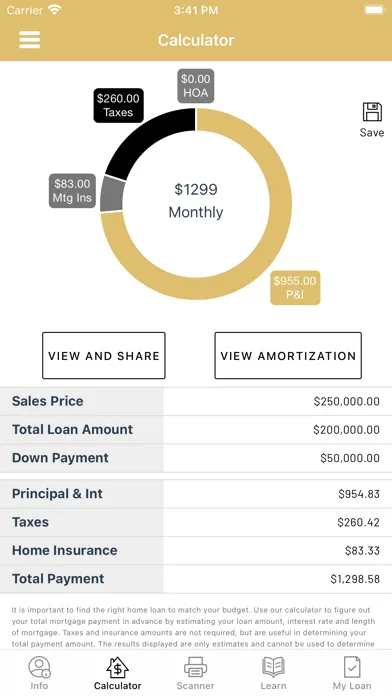This screenshot has width=392, height=696.
Task: Open the Scanner tab icon
Action: (195, 667)
